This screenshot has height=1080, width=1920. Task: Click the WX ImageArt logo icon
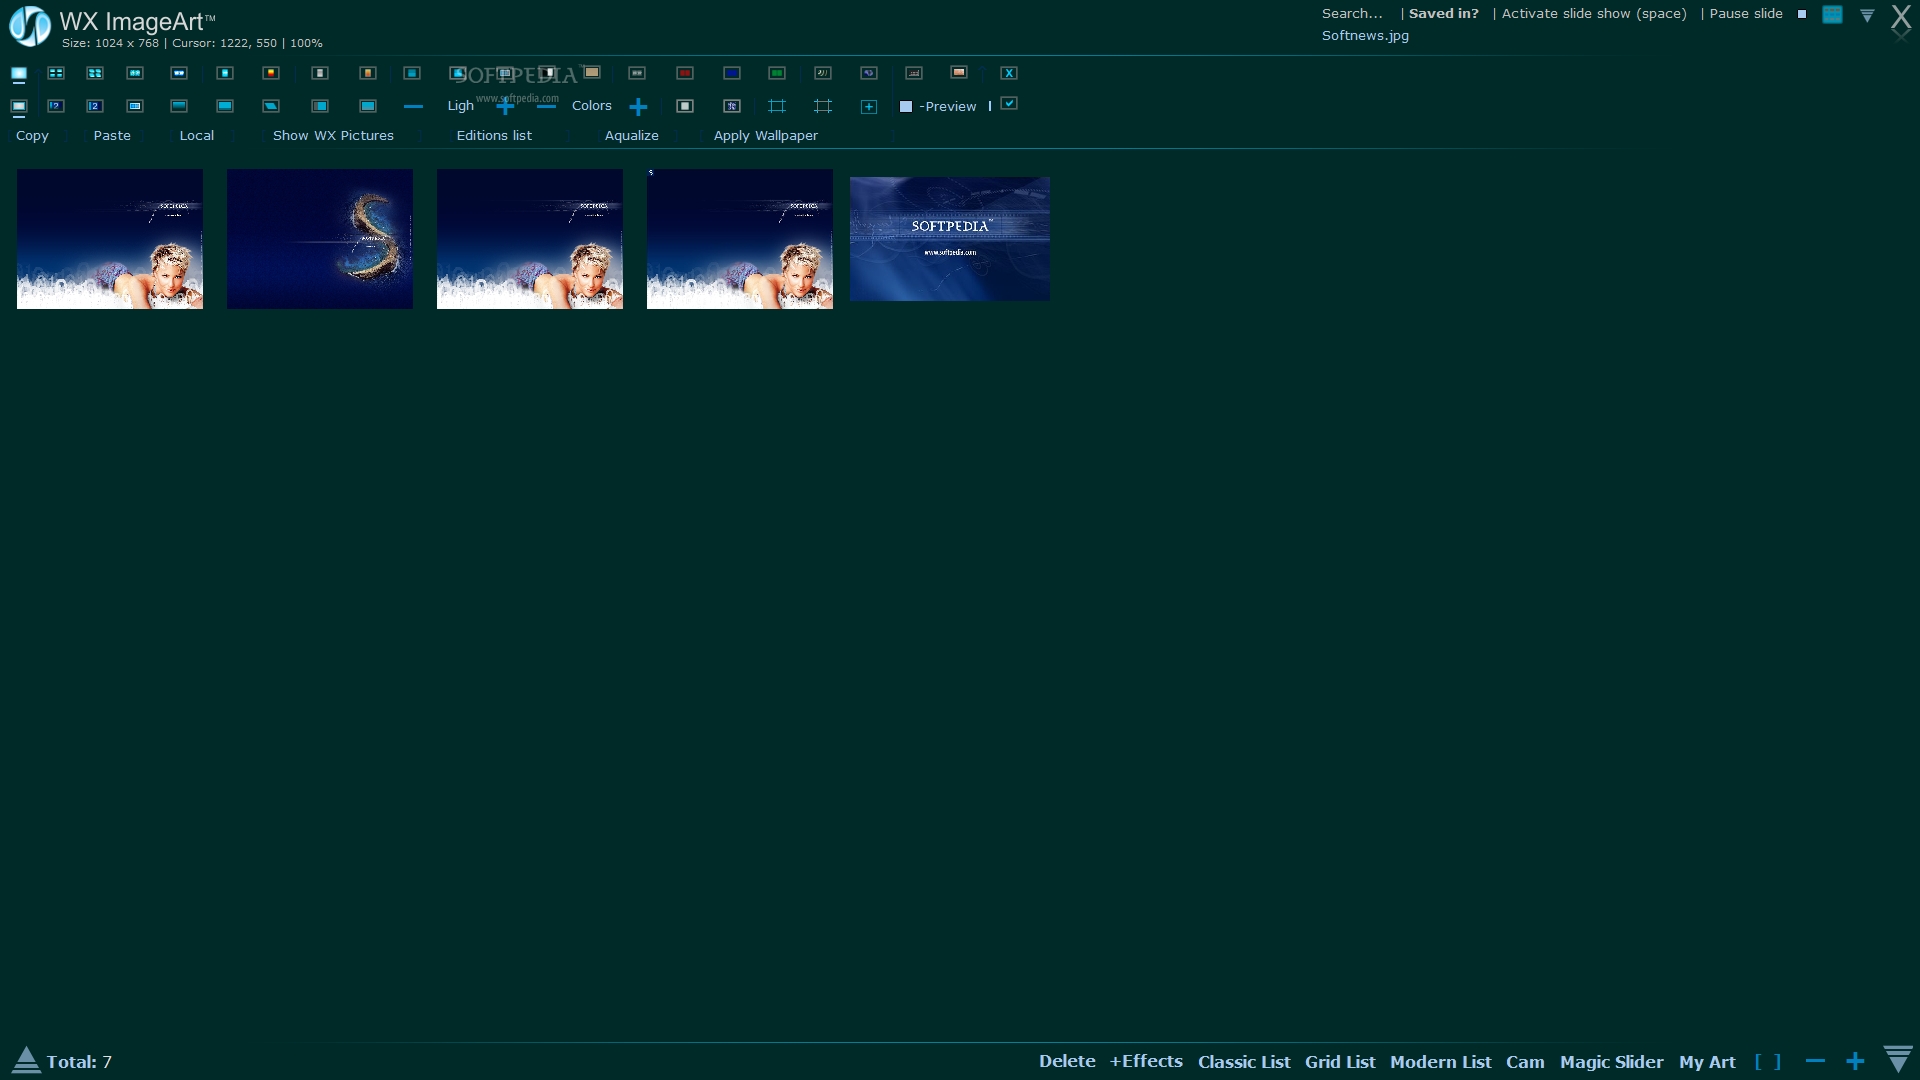(x=30, y=26)
